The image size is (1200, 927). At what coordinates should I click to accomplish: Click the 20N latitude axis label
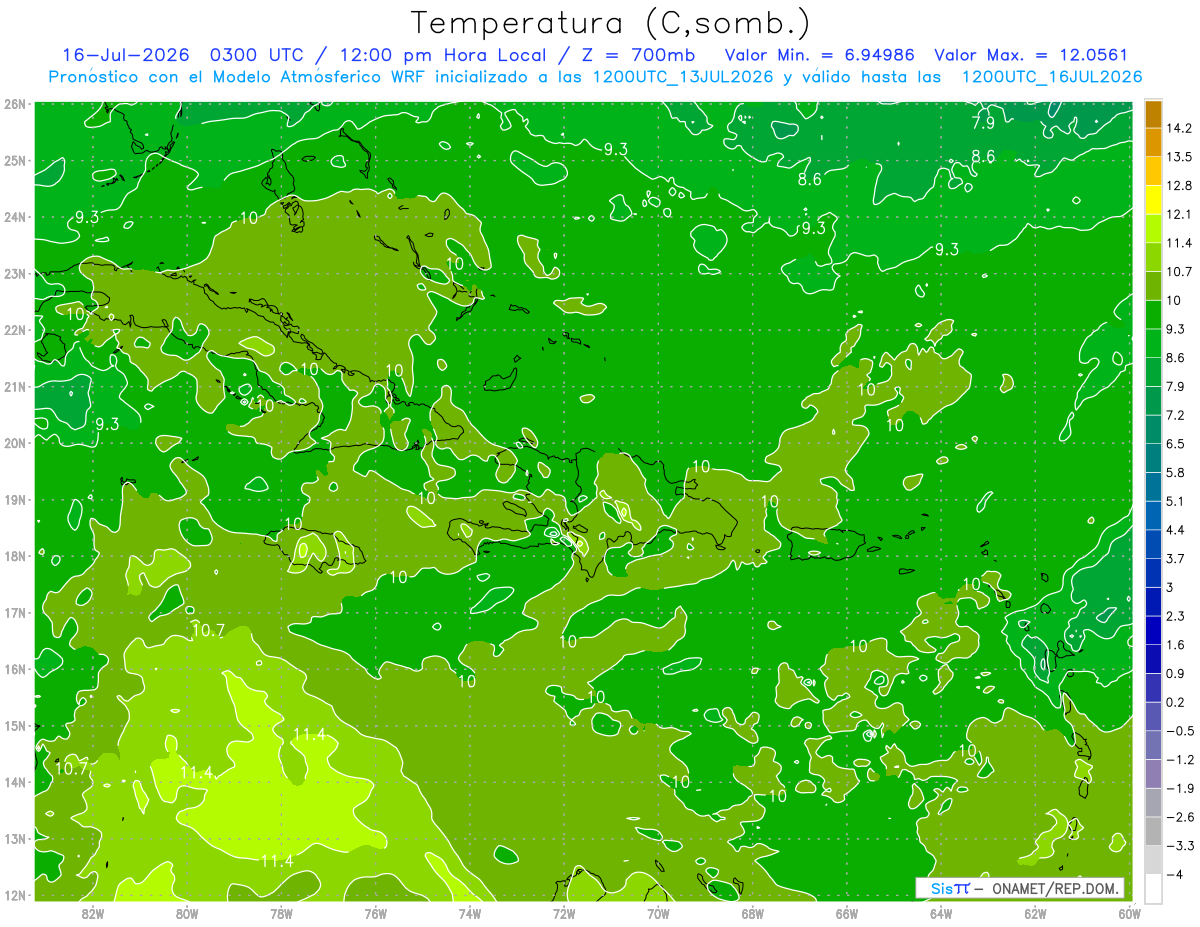click(15, 443)
